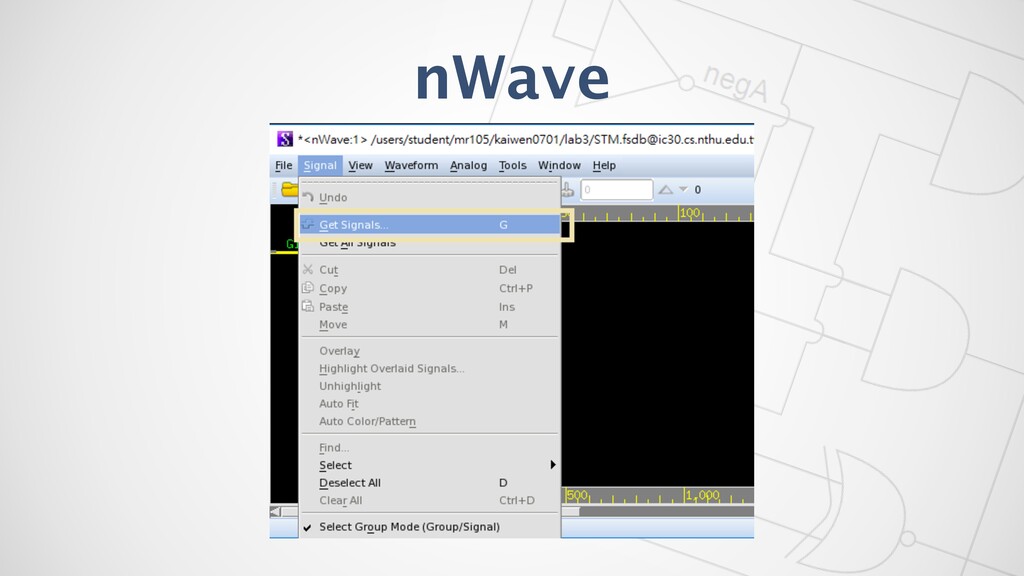The height and width of the screenshot is (576, 1024).
Task: Click the down triangle dropdown beside time field
Action: coord(683,189)
